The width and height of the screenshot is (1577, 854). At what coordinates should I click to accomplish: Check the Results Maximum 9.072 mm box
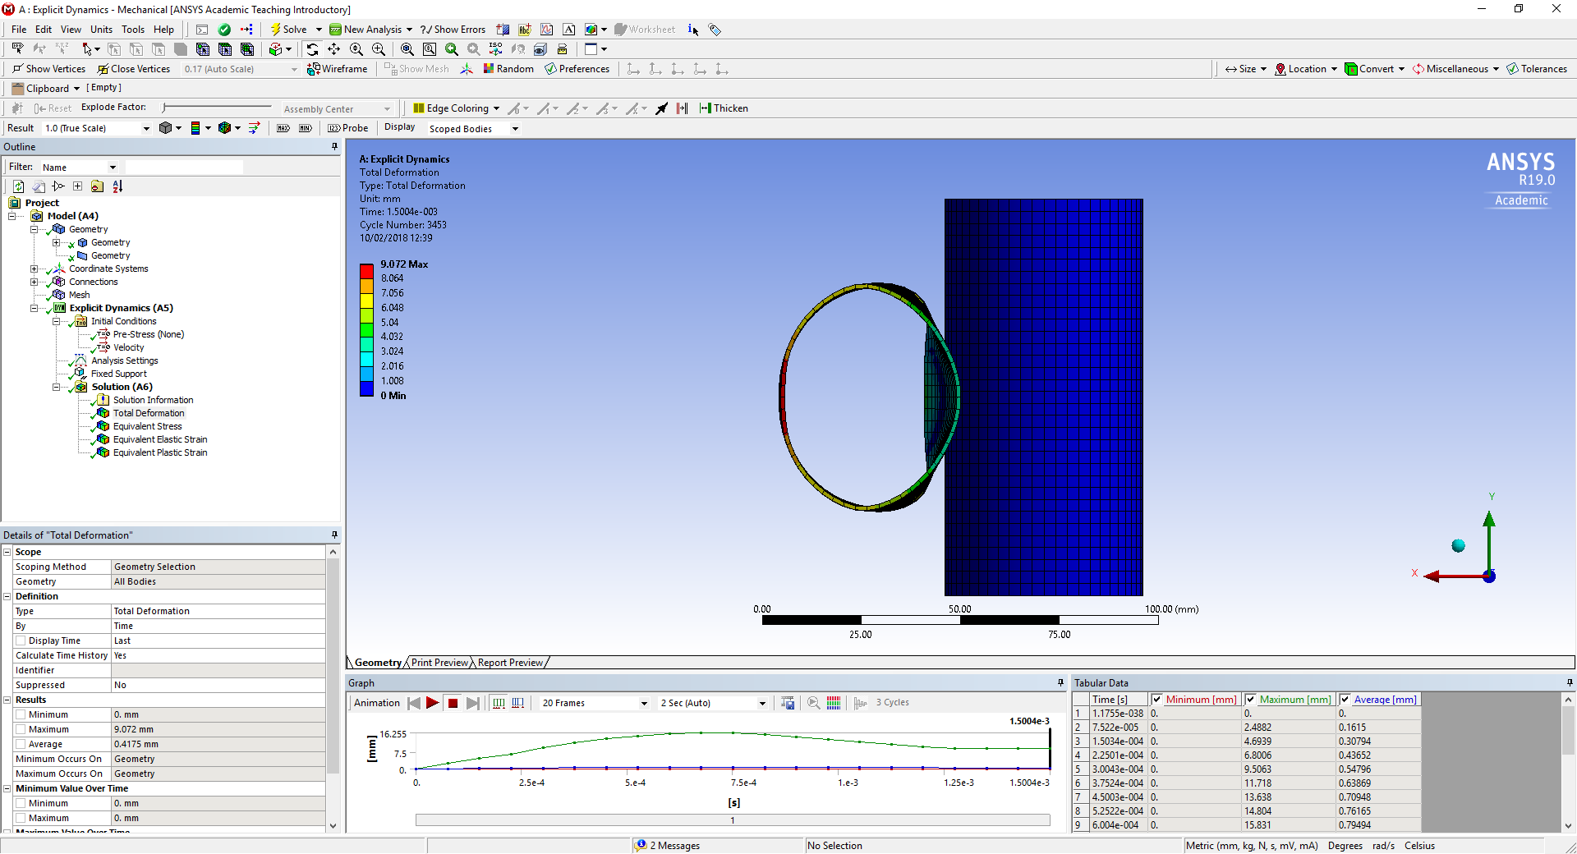coord(21,730)
